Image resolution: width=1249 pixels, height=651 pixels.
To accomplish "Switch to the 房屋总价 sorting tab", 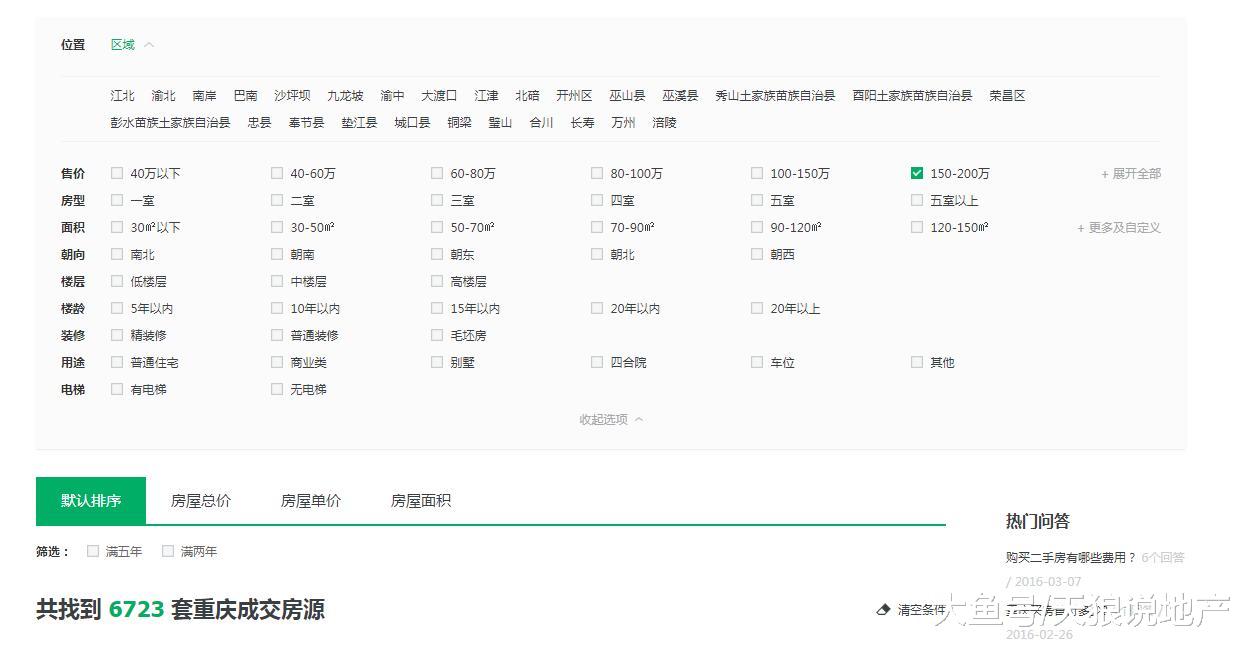I will pyautogui.click(x=200, y=500).
